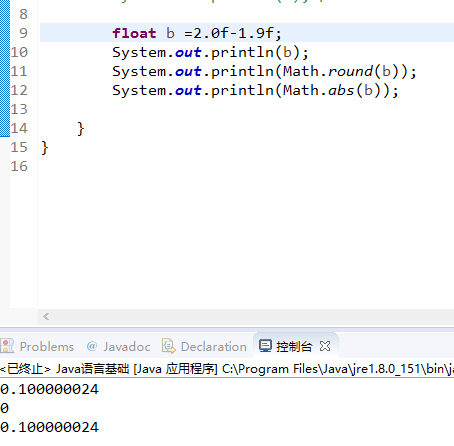This screenshot has width=454, height=446.
Task: Click the Problems tab icon
Action: pos(7,346)
